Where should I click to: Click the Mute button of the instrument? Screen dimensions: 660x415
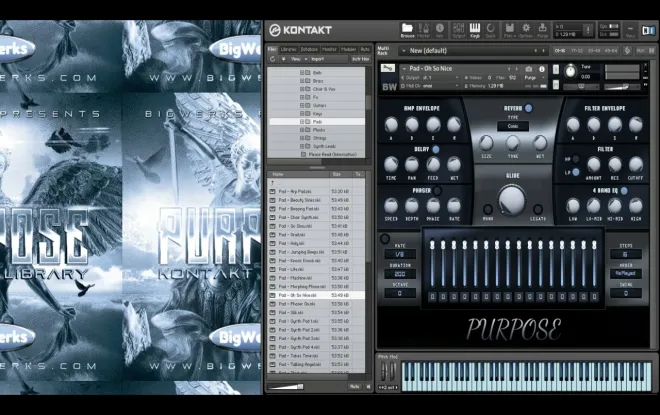(556, 85)
